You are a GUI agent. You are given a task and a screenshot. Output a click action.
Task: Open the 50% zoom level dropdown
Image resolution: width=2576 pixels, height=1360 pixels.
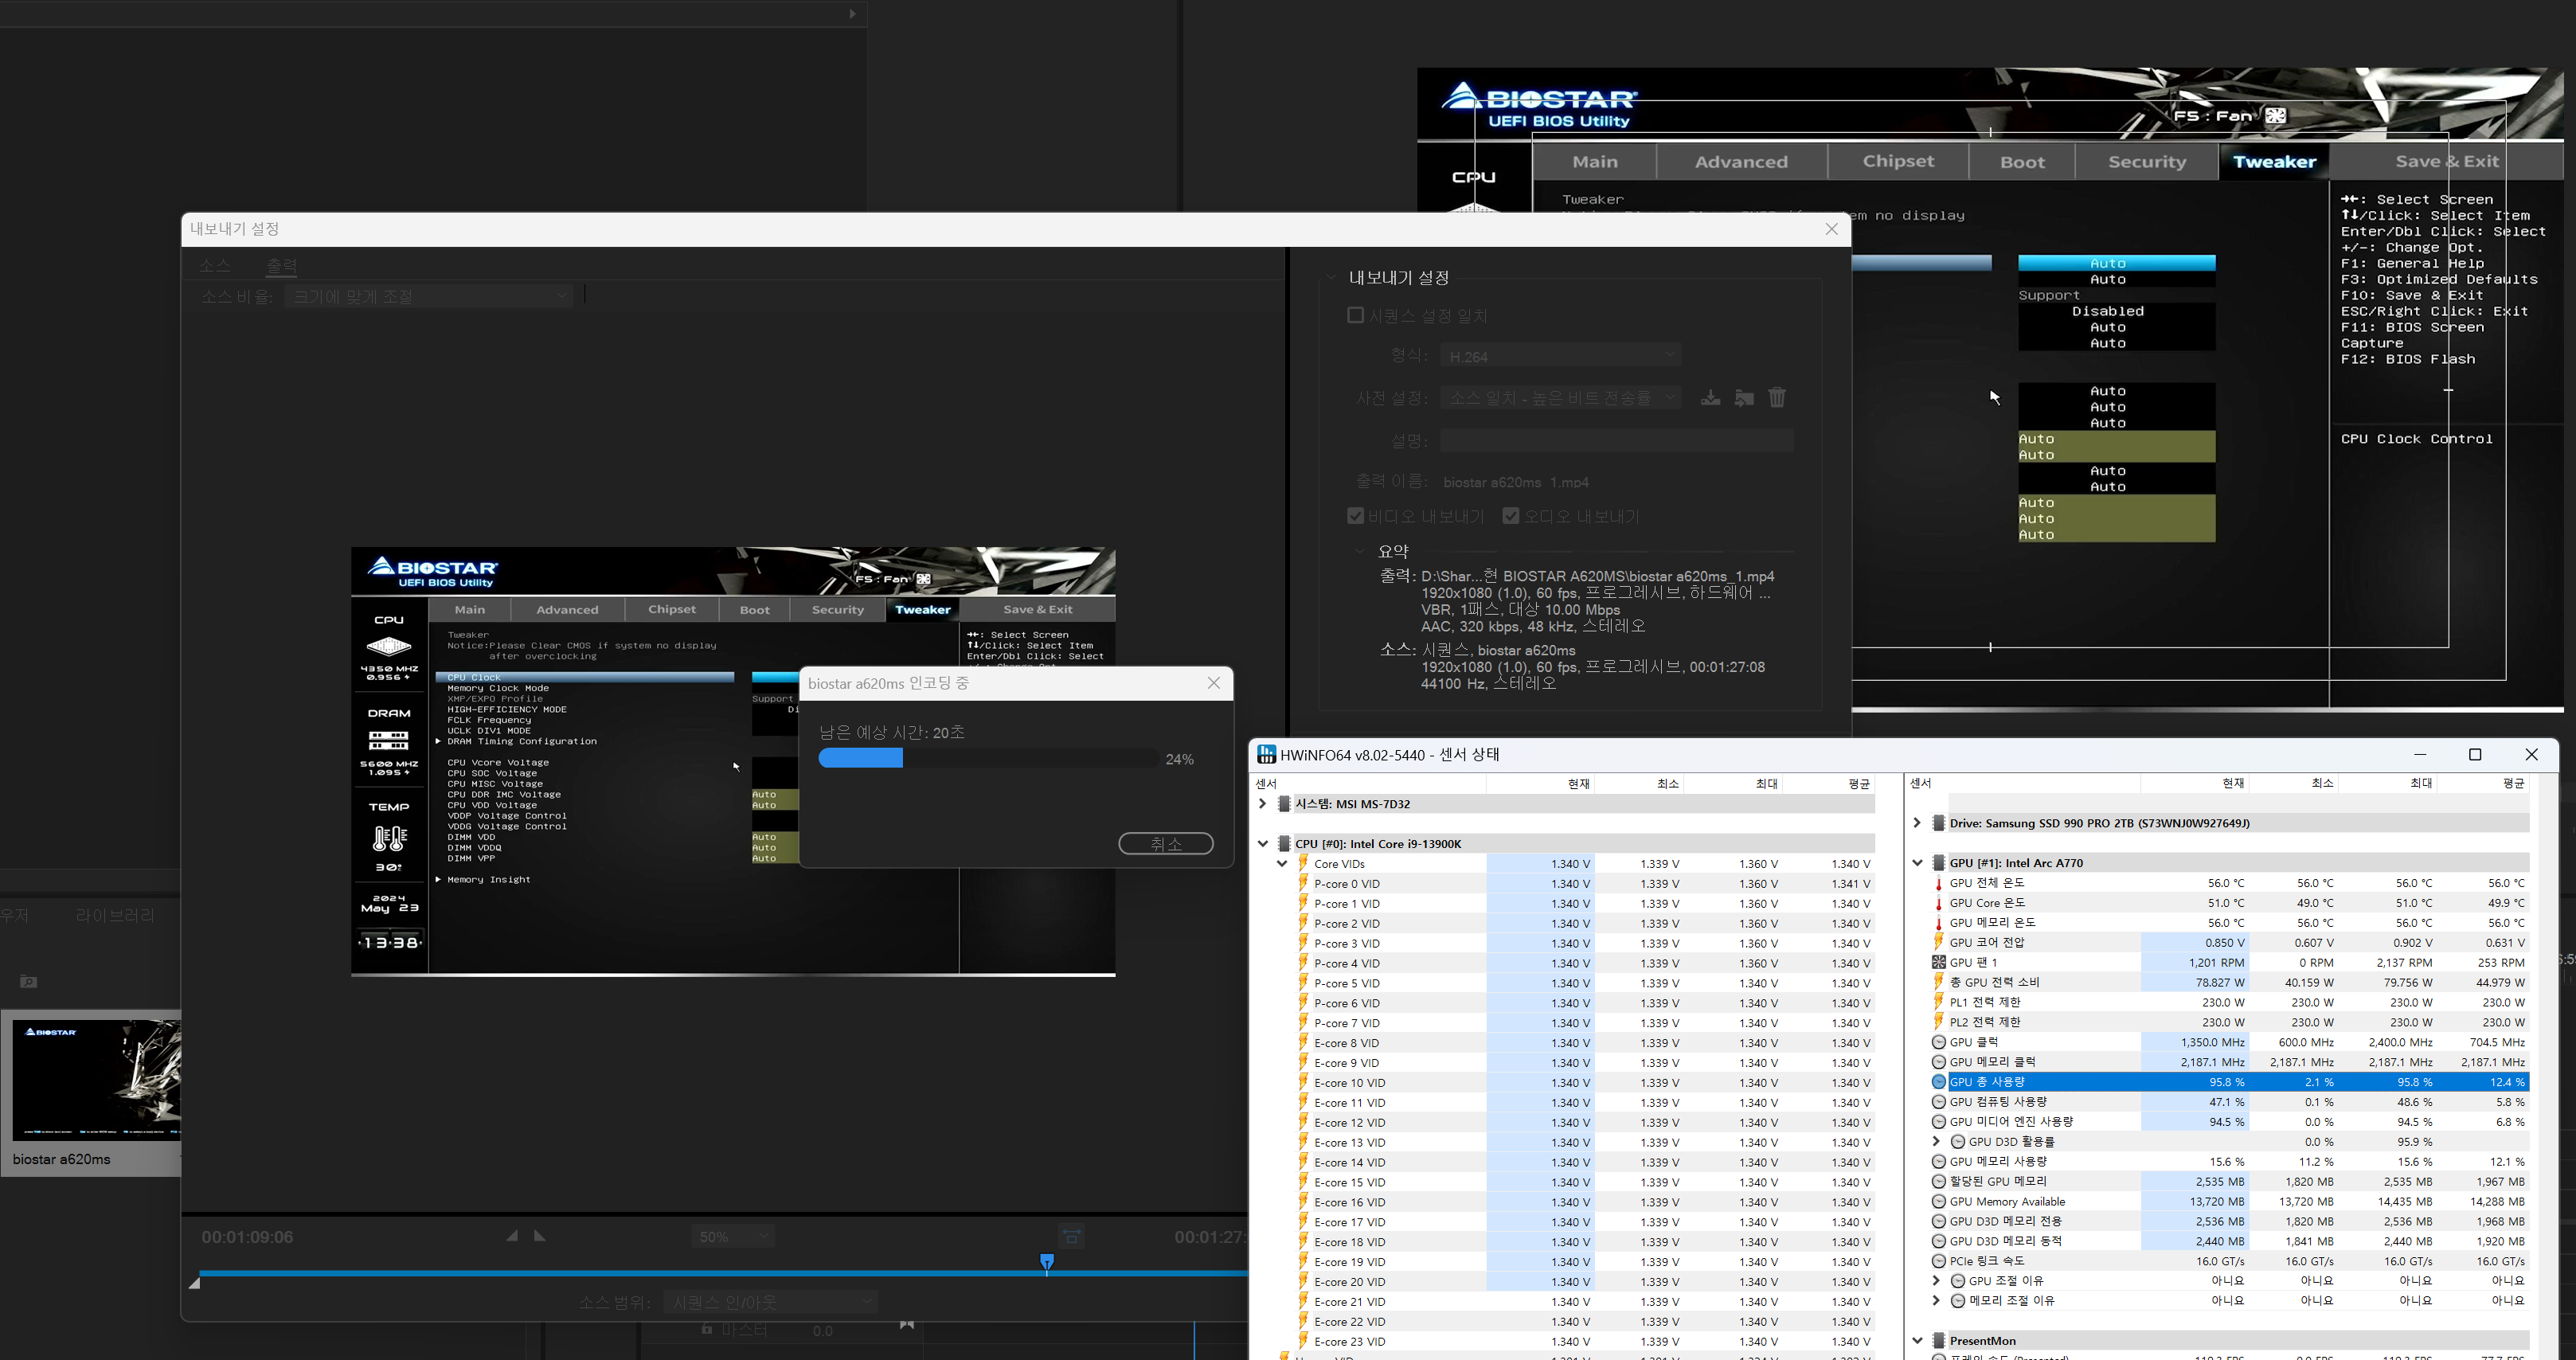[x=733, y=1237]
